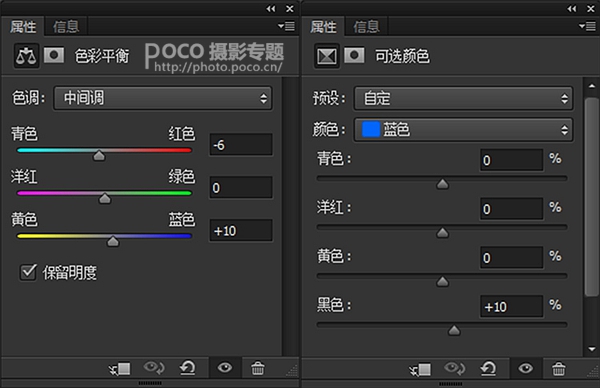
Task: Click the Selective Color 青色 percent field
Action: coord(512,160)
